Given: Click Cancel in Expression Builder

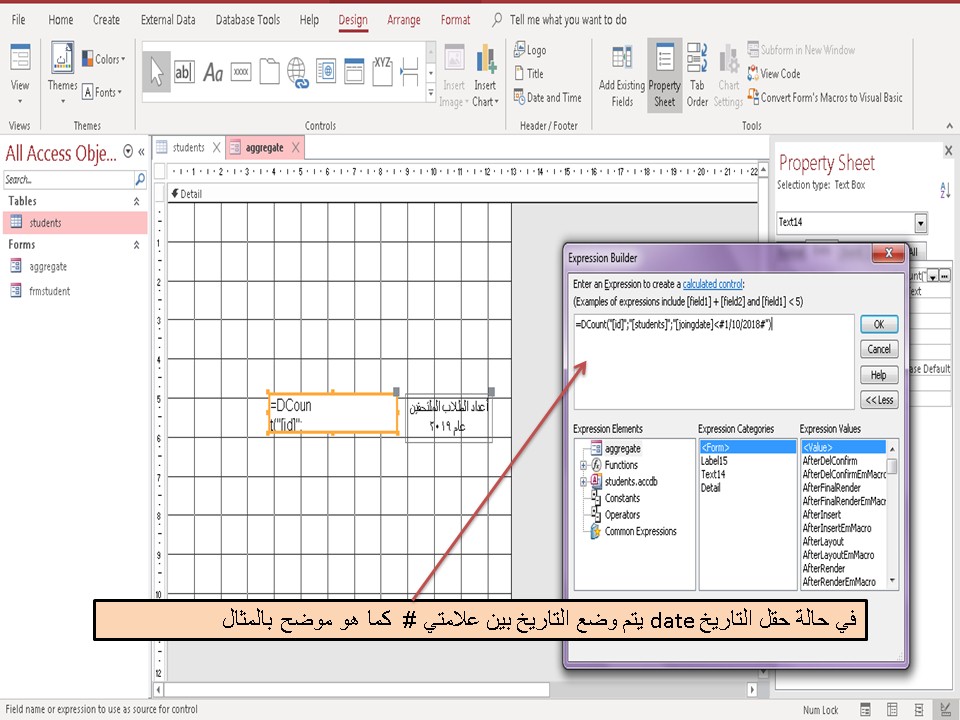Looking at the screenshot, I should 879,349.
